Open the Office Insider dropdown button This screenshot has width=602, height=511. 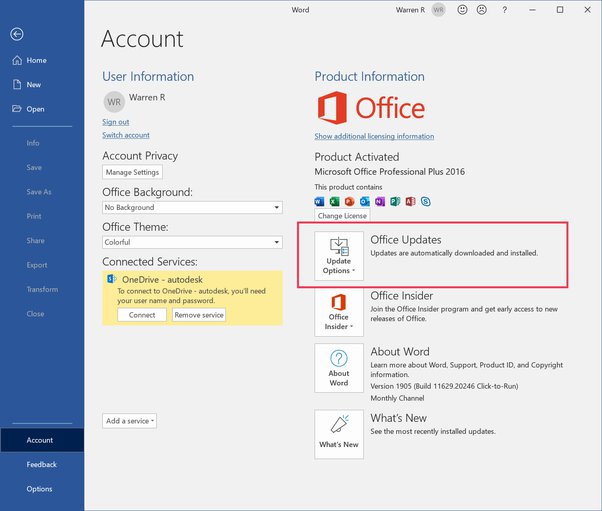[x=339, y=312]
